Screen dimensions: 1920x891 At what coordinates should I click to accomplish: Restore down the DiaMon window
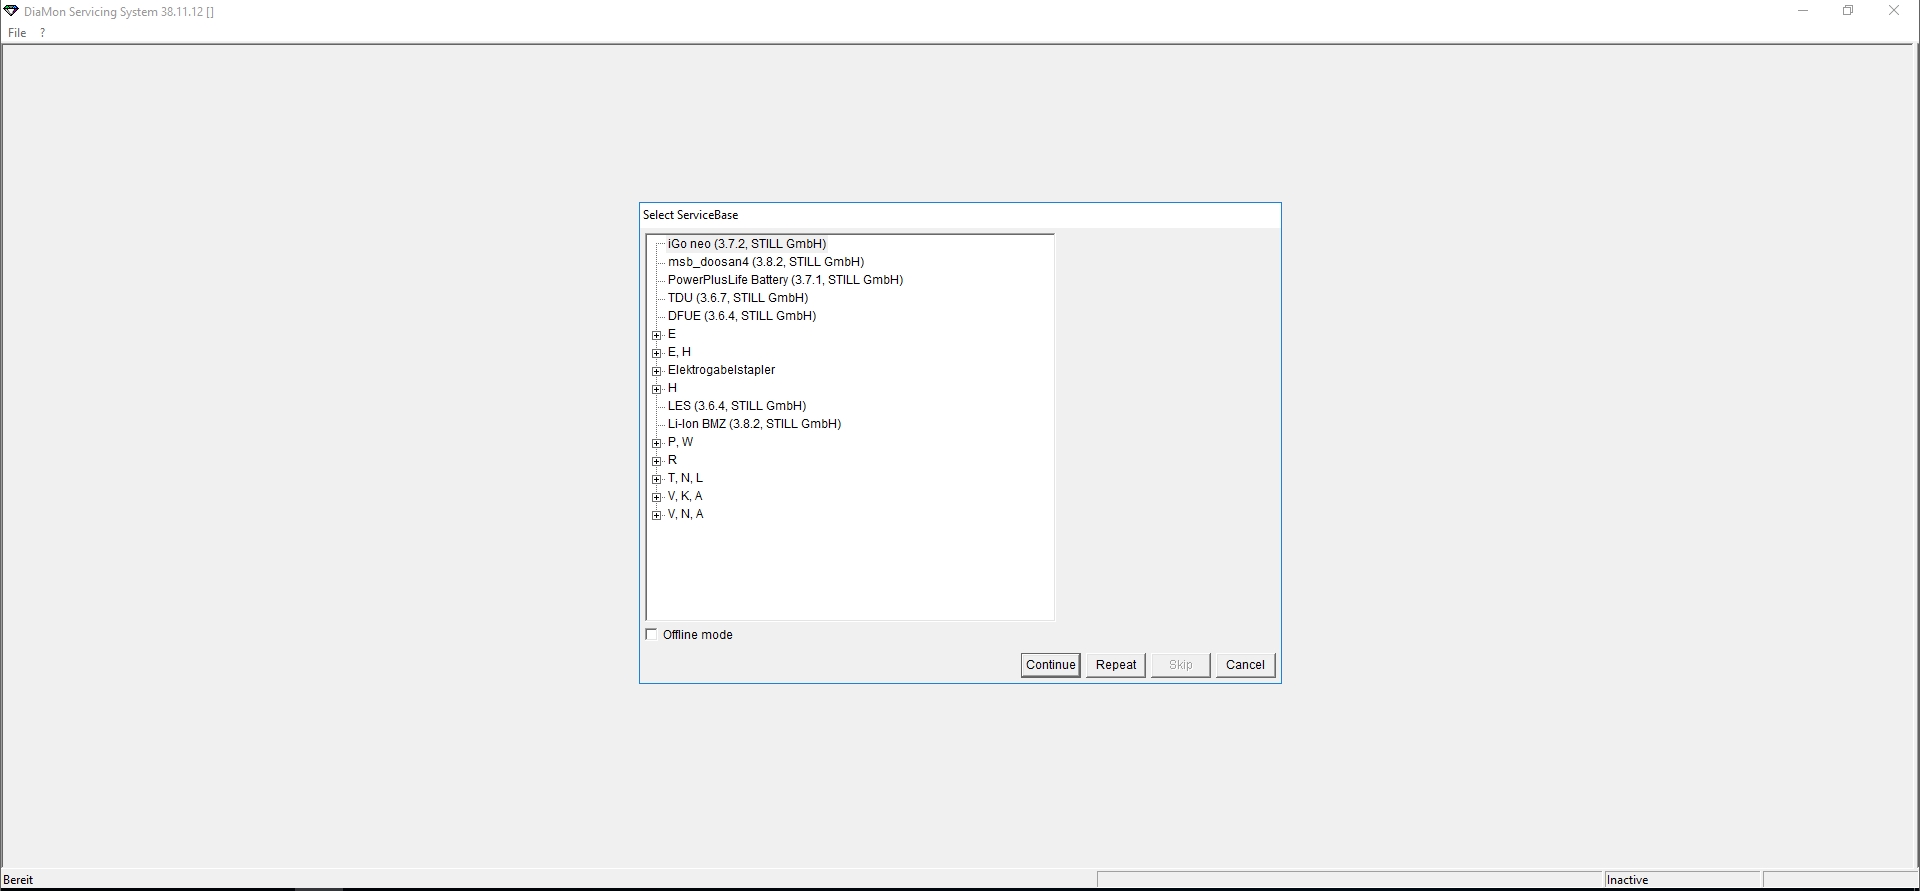(x=1848, y=11)
